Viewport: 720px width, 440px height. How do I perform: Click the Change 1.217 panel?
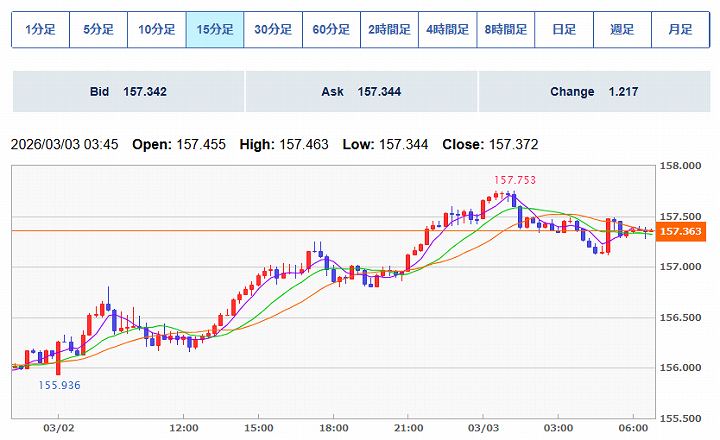click(x=594, y=92)
